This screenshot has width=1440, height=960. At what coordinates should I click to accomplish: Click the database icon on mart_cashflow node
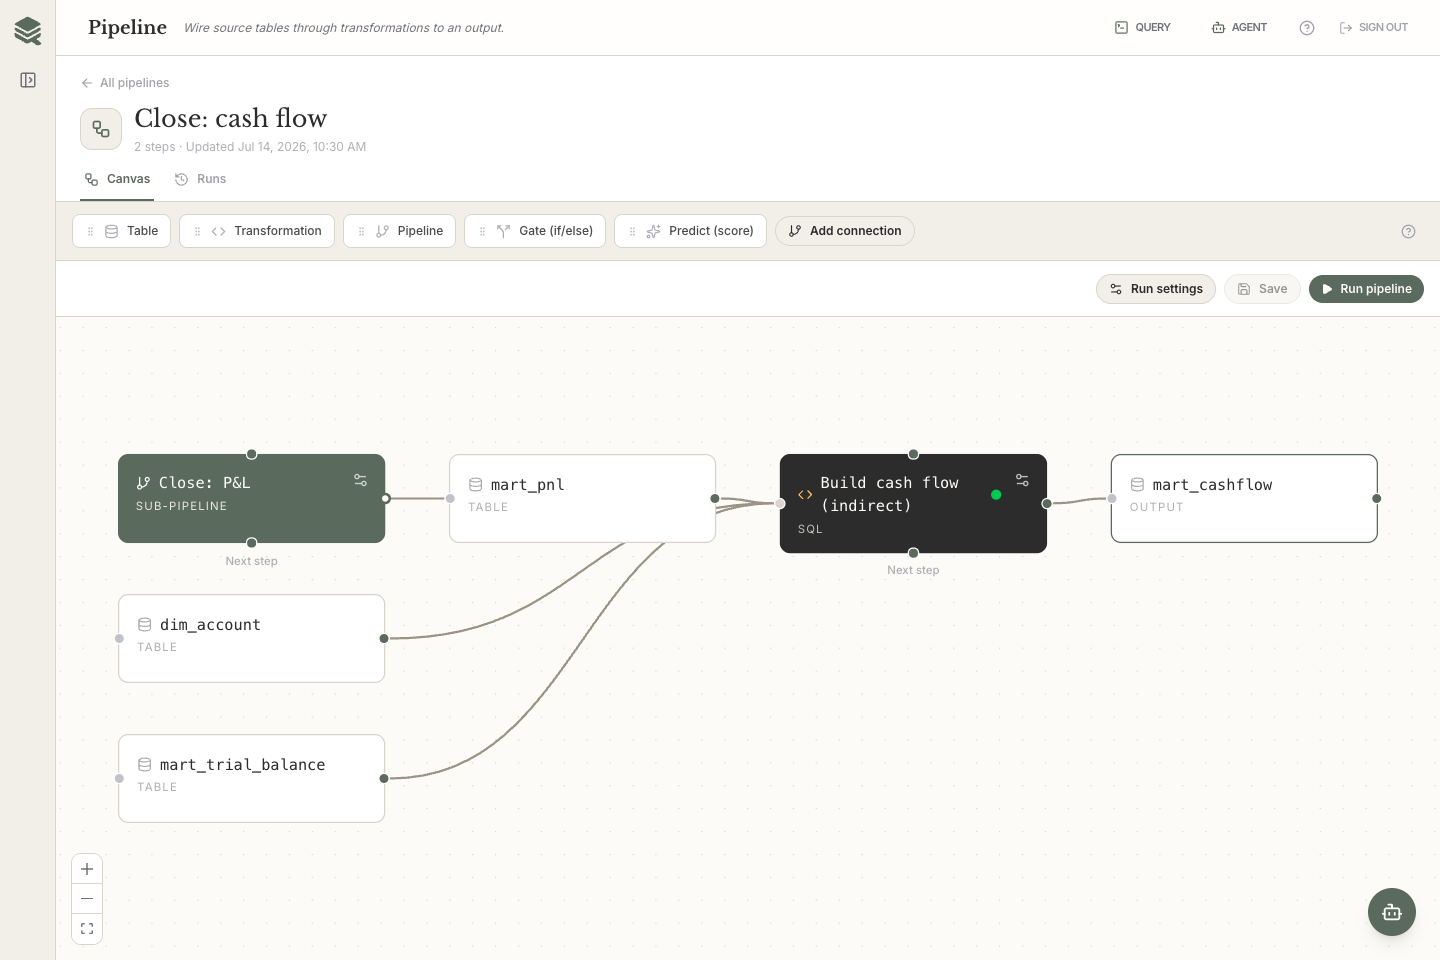(x=1137, y=484)
